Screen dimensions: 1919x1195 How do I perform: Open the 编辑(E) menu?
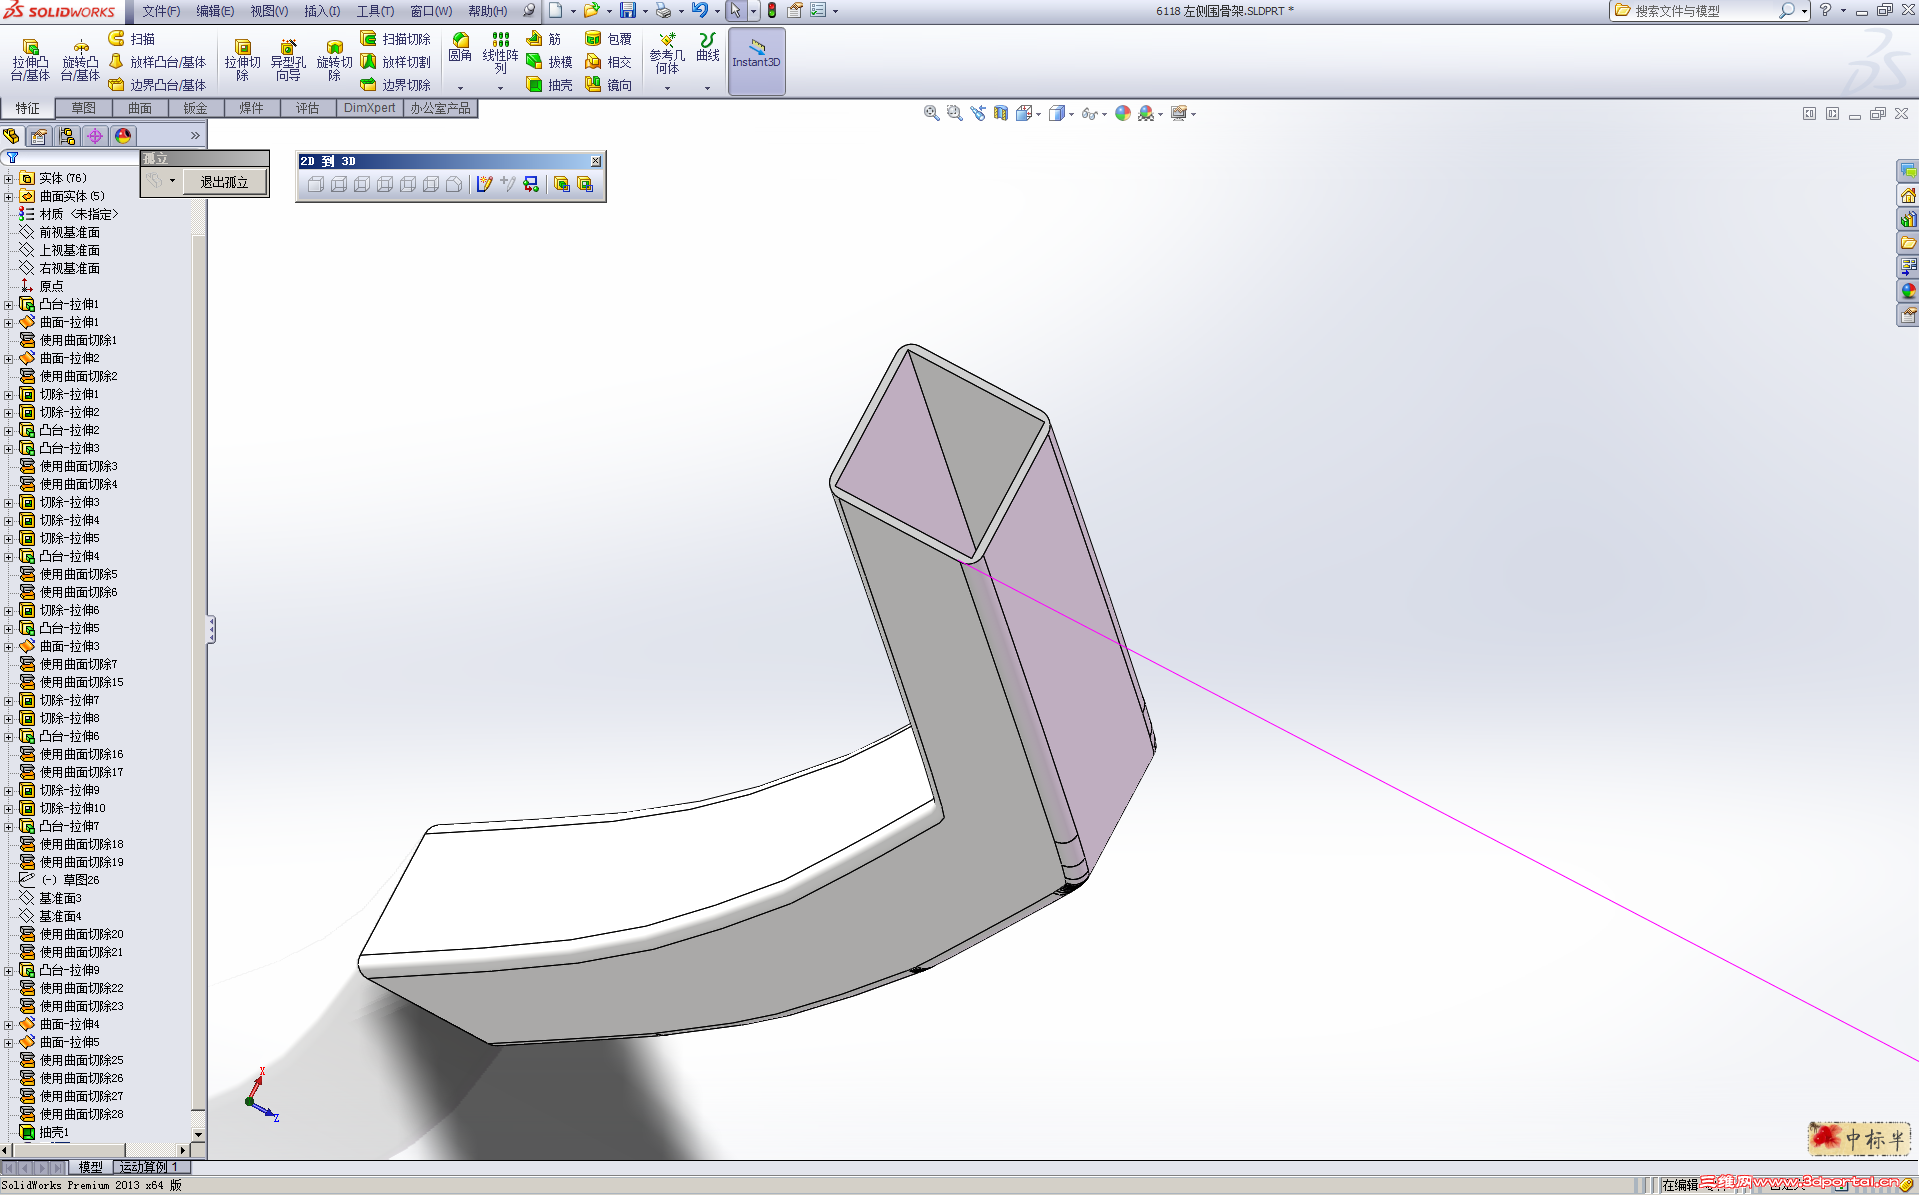point(215,11)
